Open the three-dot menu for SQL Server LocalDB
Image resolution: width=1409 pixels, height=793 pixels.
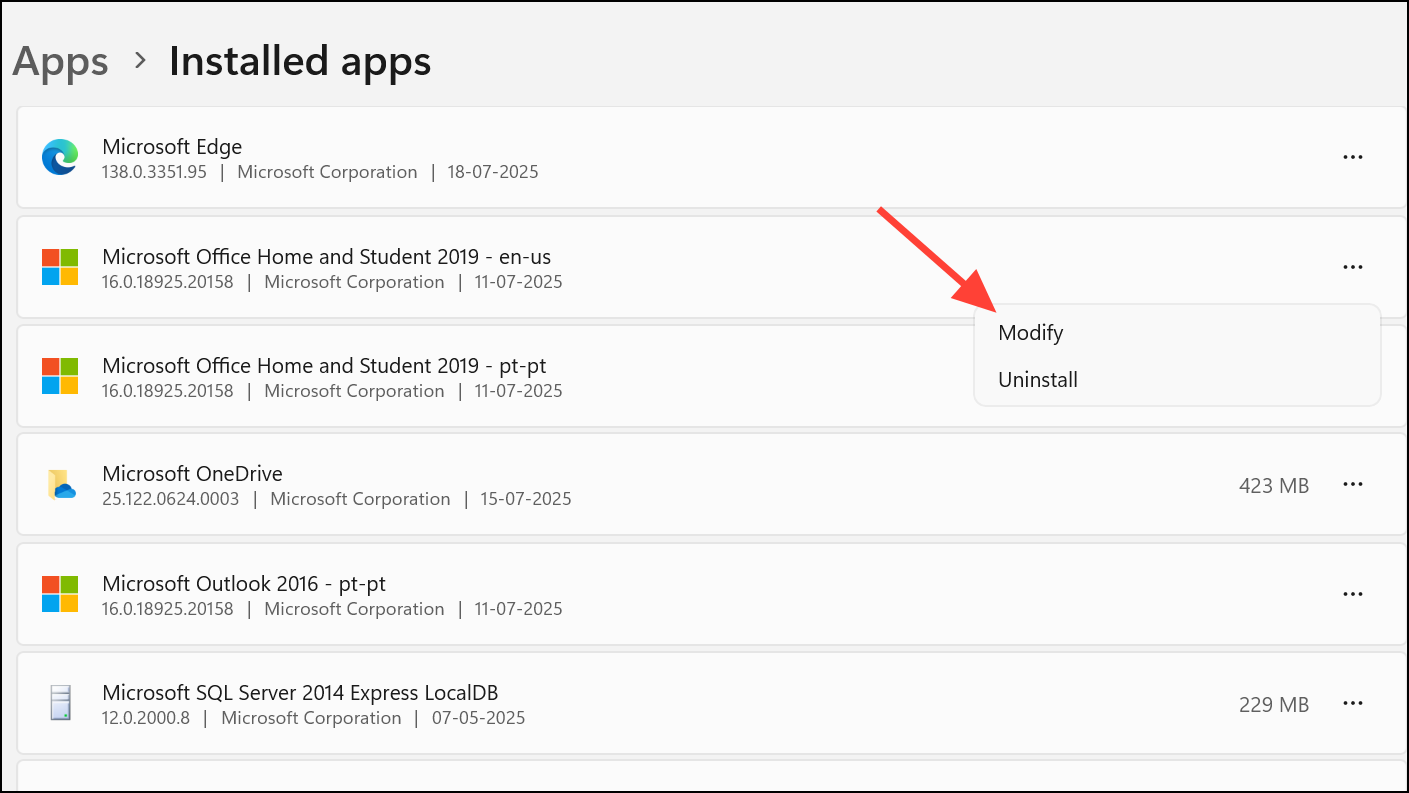click(x=1353, y=703)
